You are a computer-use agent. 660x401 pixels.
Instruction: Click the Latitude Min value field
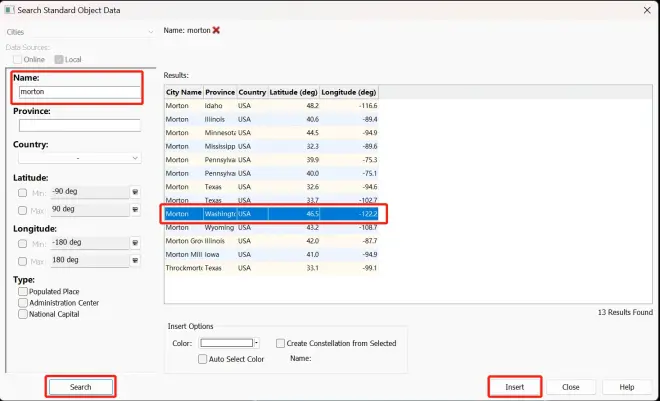coord(90,192)
